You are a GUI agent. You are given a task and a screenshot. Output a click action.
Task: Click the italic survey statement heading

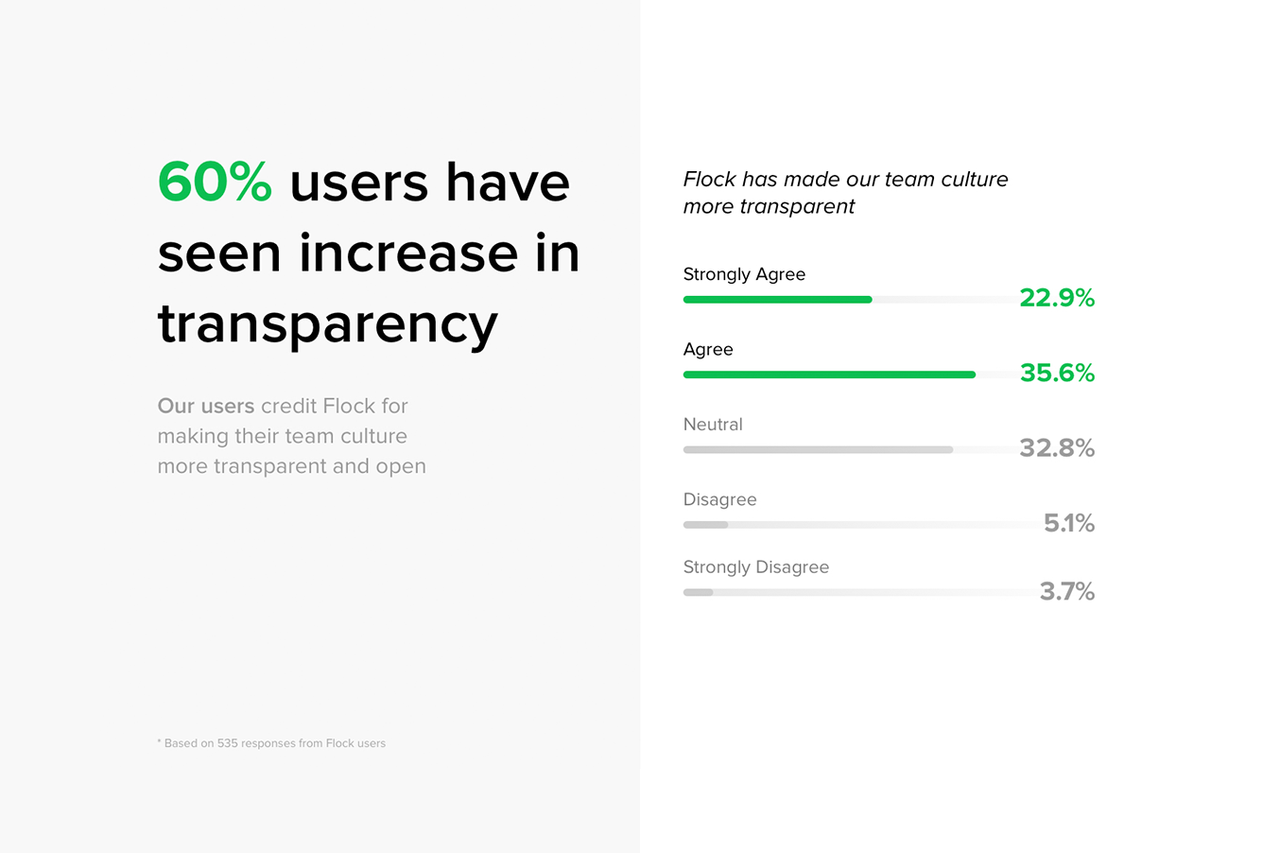tap(845, 193)
